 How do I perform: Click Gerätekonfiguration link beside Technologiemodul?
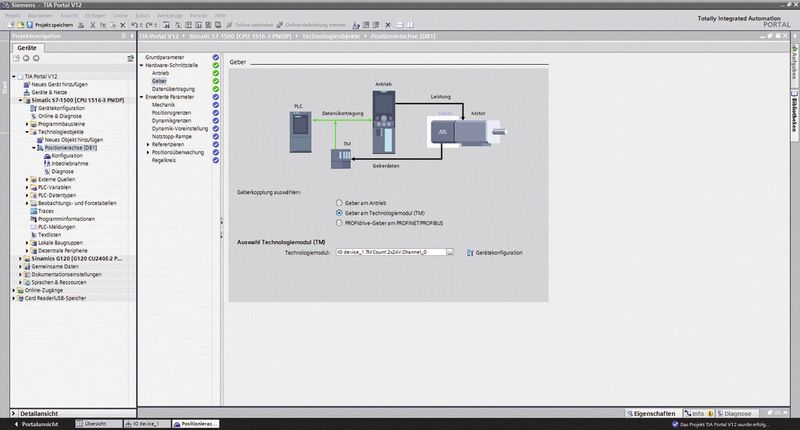(x=499, y=252)
